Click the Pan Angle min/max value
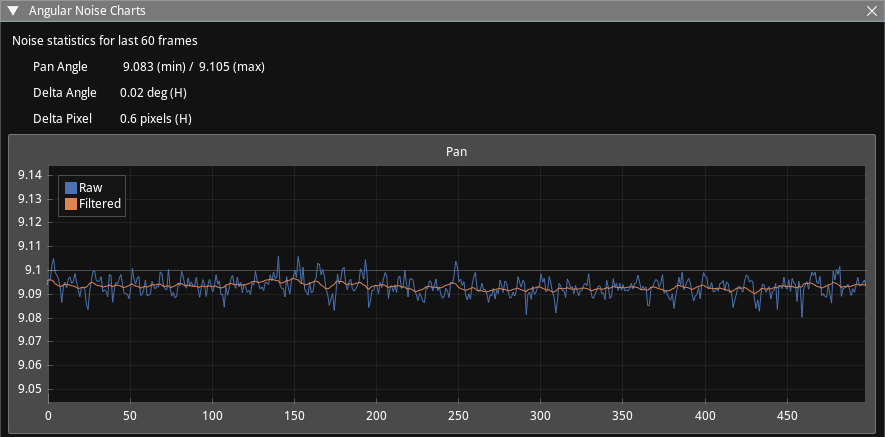Viewport: 885px width, 437px height. (193, 67)
